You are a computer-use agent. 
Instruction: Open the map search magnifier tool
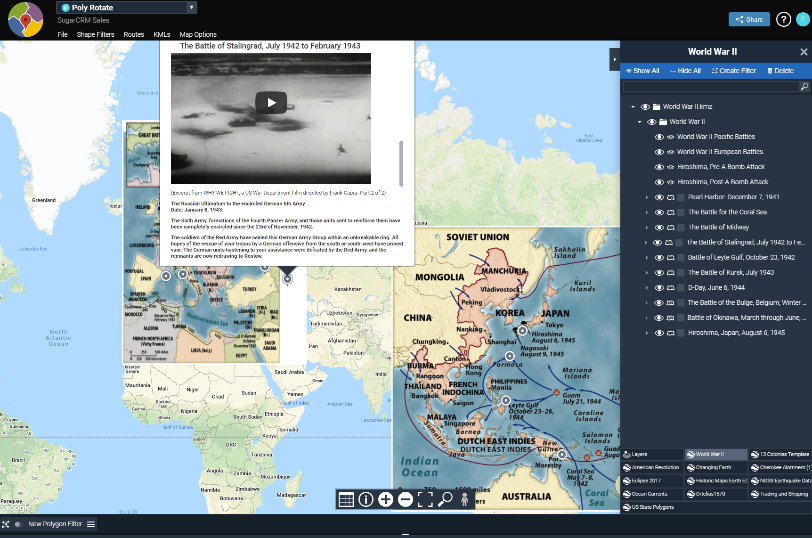tap(445, 500)
